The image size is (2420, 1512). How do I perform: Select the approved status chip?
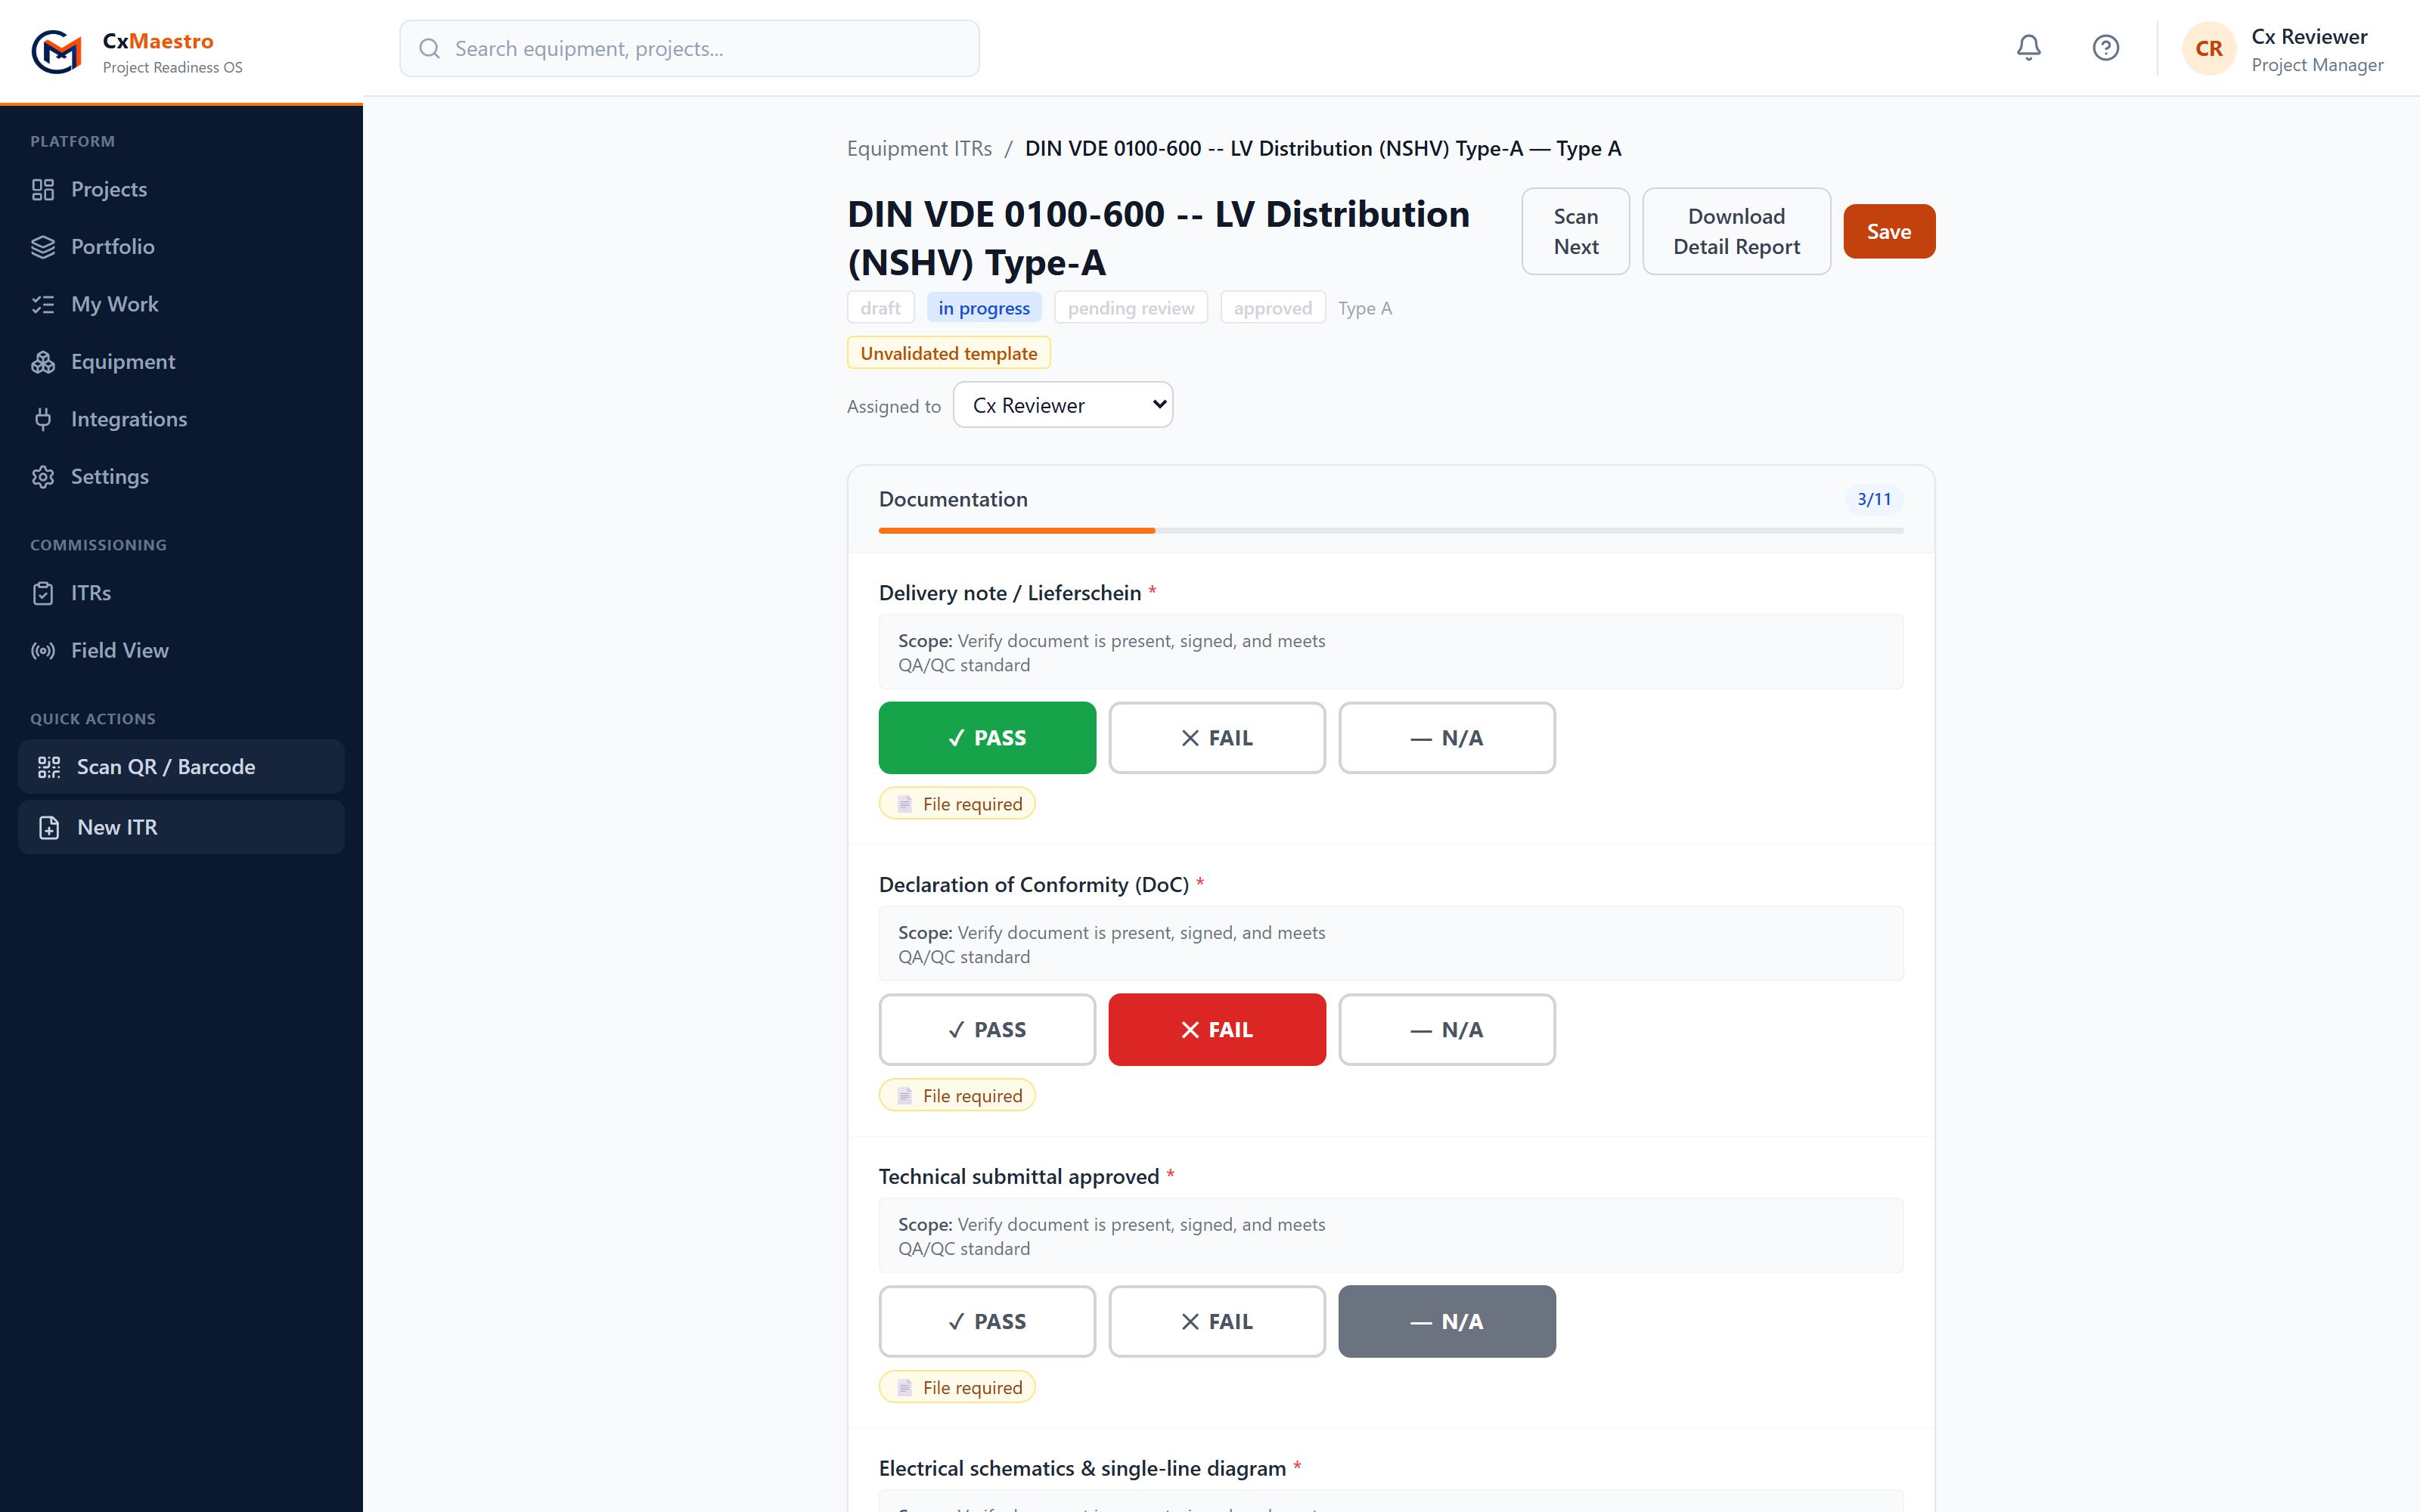click(1273, 308)
